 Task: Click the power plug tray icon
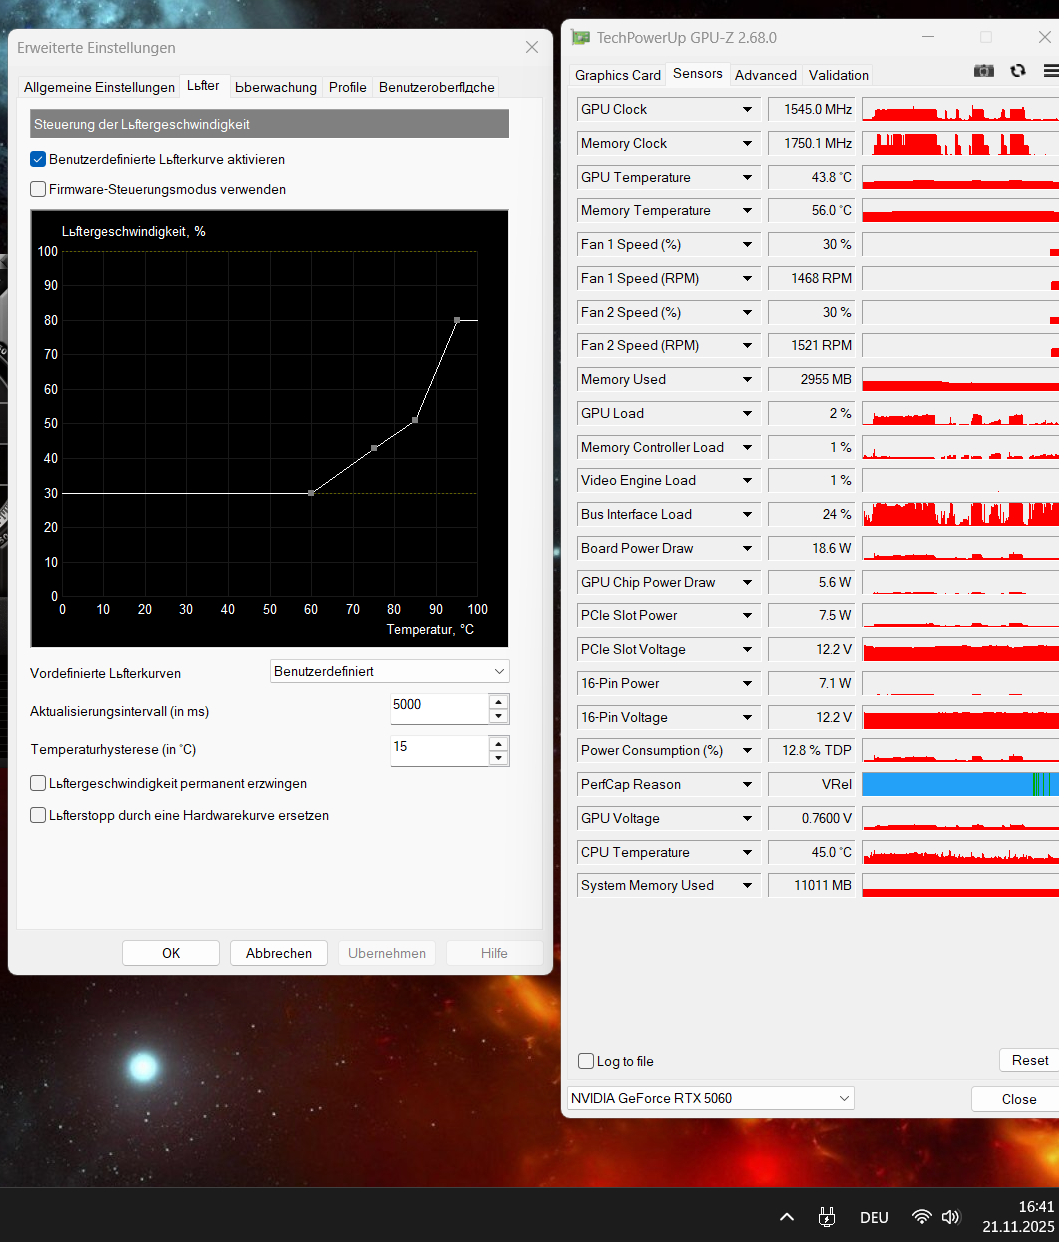point(827,1217)
